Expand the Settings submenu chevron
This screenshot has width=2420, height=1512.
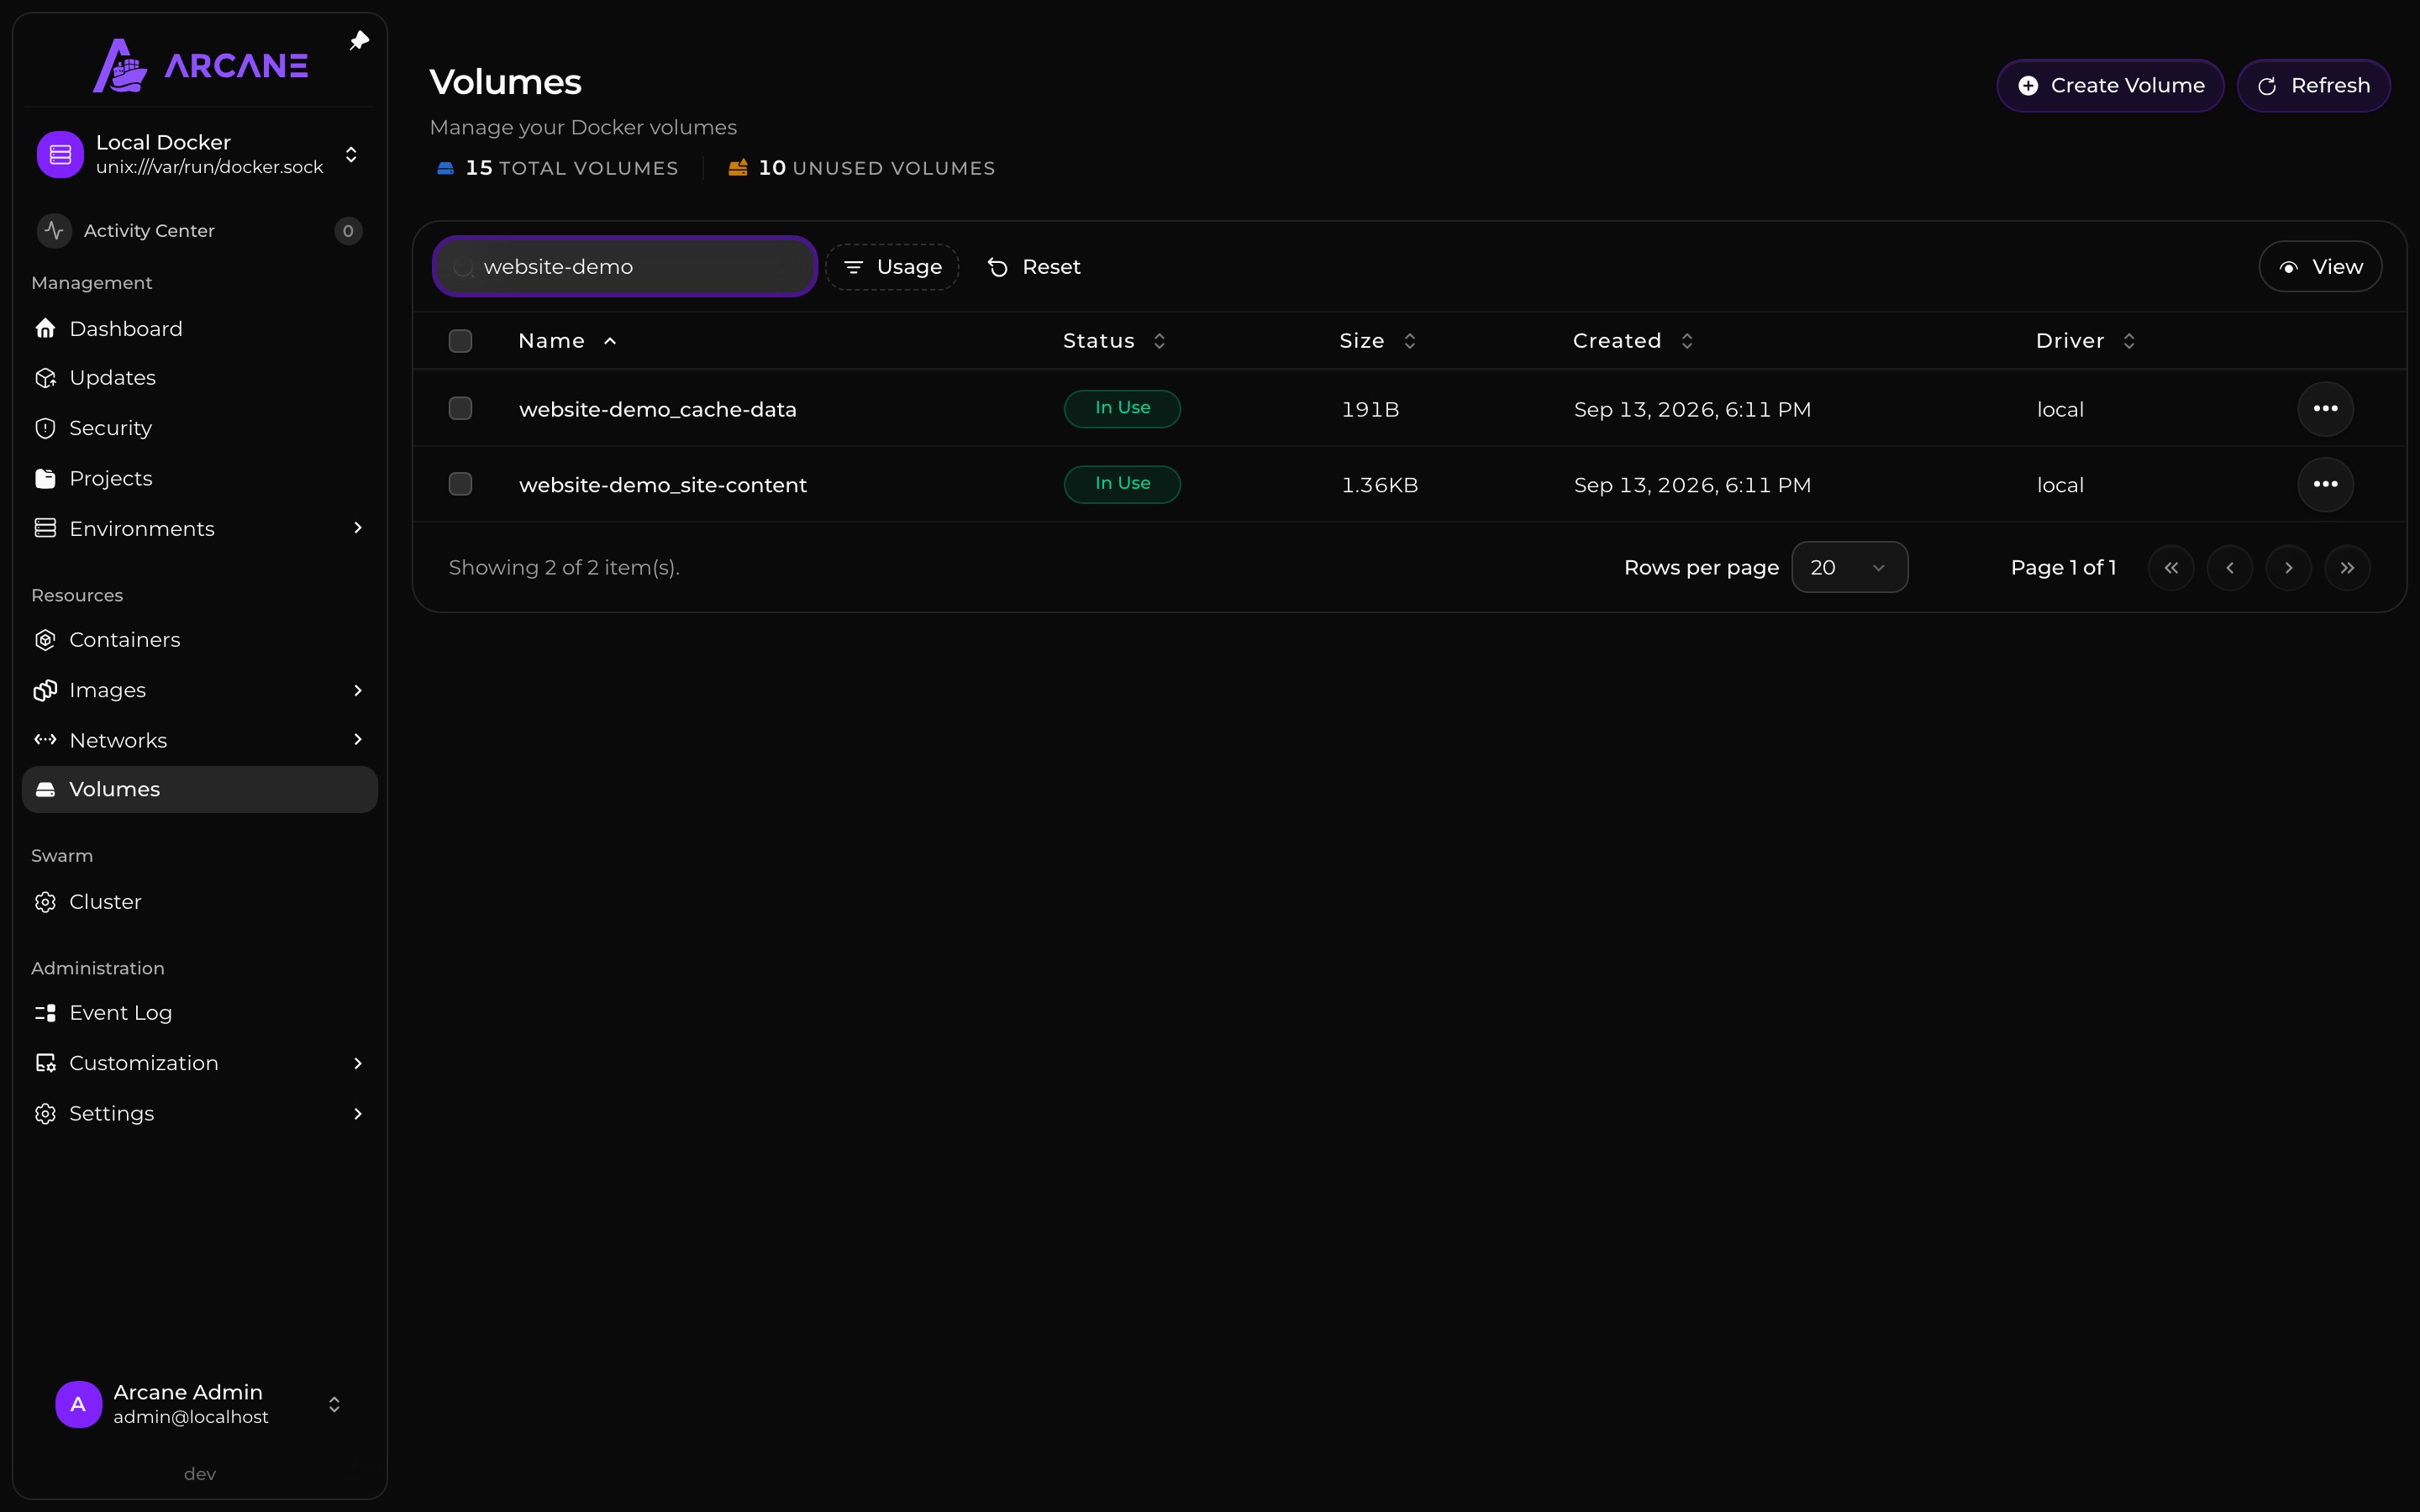358,1113
